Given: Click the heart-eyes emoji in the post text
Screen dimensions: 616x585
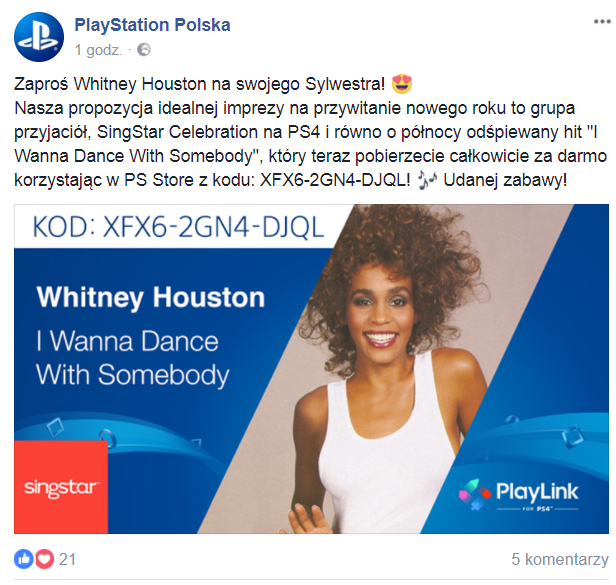Looking at the screenshot, I should (402, 84).
